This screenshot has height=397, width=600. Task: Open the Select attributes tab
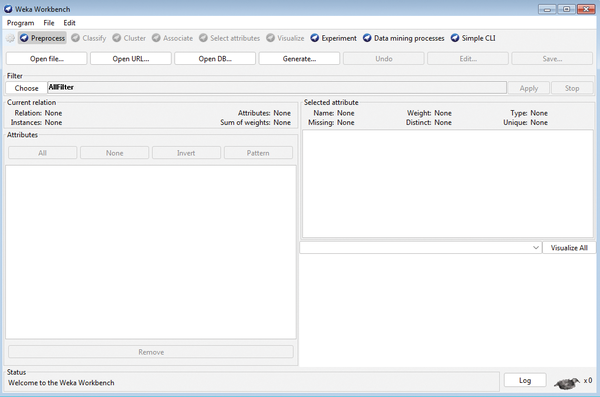(x=229, y=38)
